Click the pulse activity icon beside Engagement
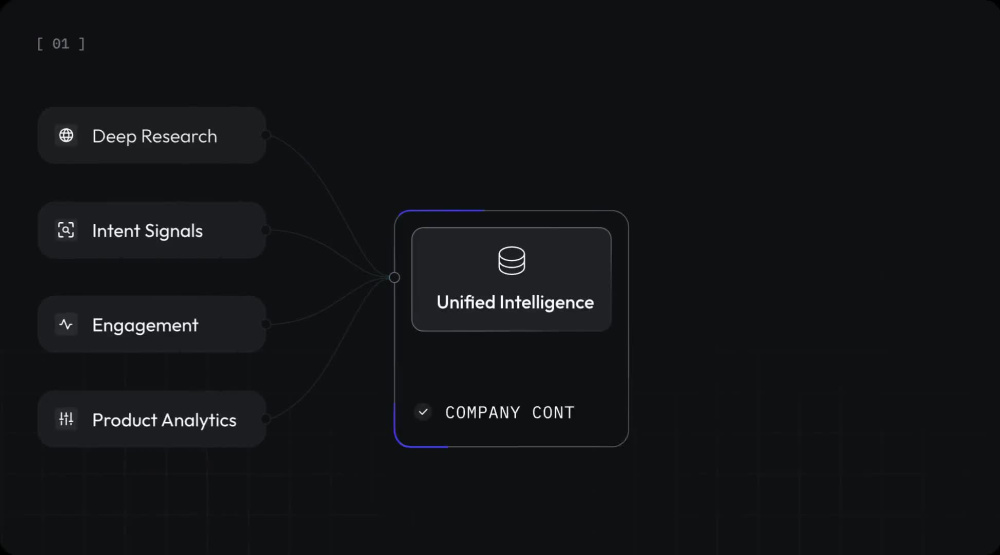 click(66, 325)
